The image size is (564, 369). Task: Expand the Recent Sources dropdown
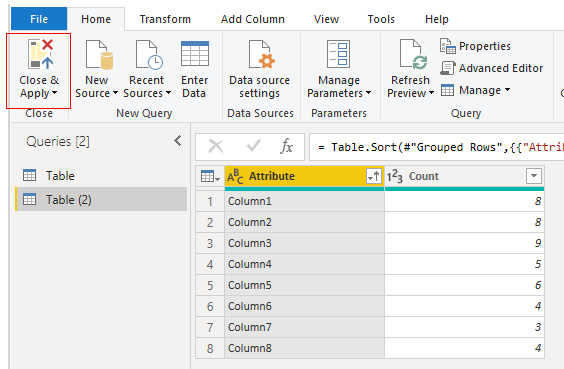point(168,93)
